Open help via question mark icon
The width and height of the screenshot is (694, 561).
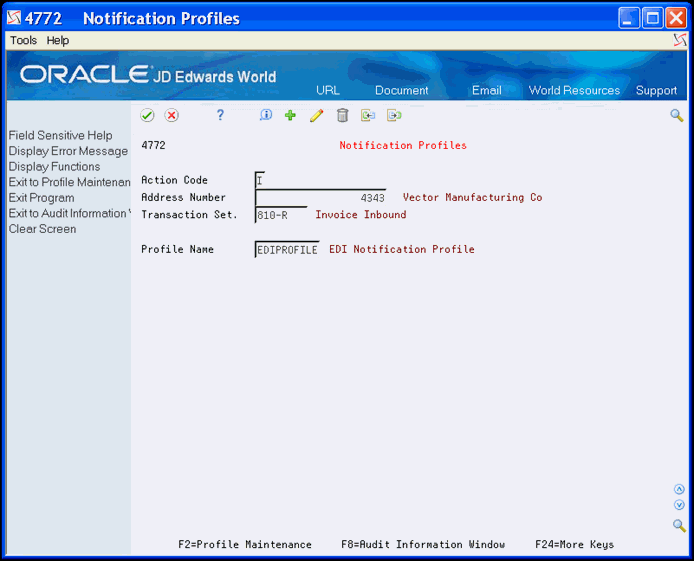pos(220,115)
